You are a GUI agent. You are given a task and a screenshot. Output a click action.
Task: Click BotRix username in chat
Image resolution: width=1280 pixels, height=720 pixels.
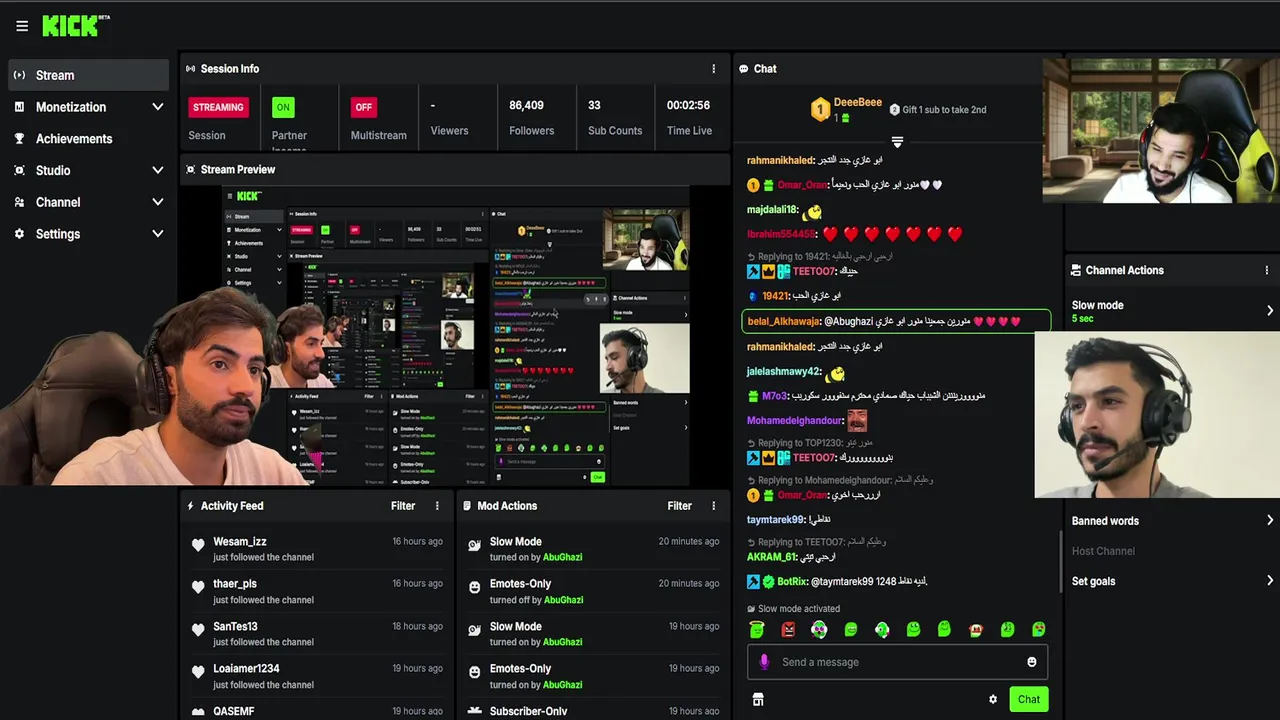coord(792,581)
